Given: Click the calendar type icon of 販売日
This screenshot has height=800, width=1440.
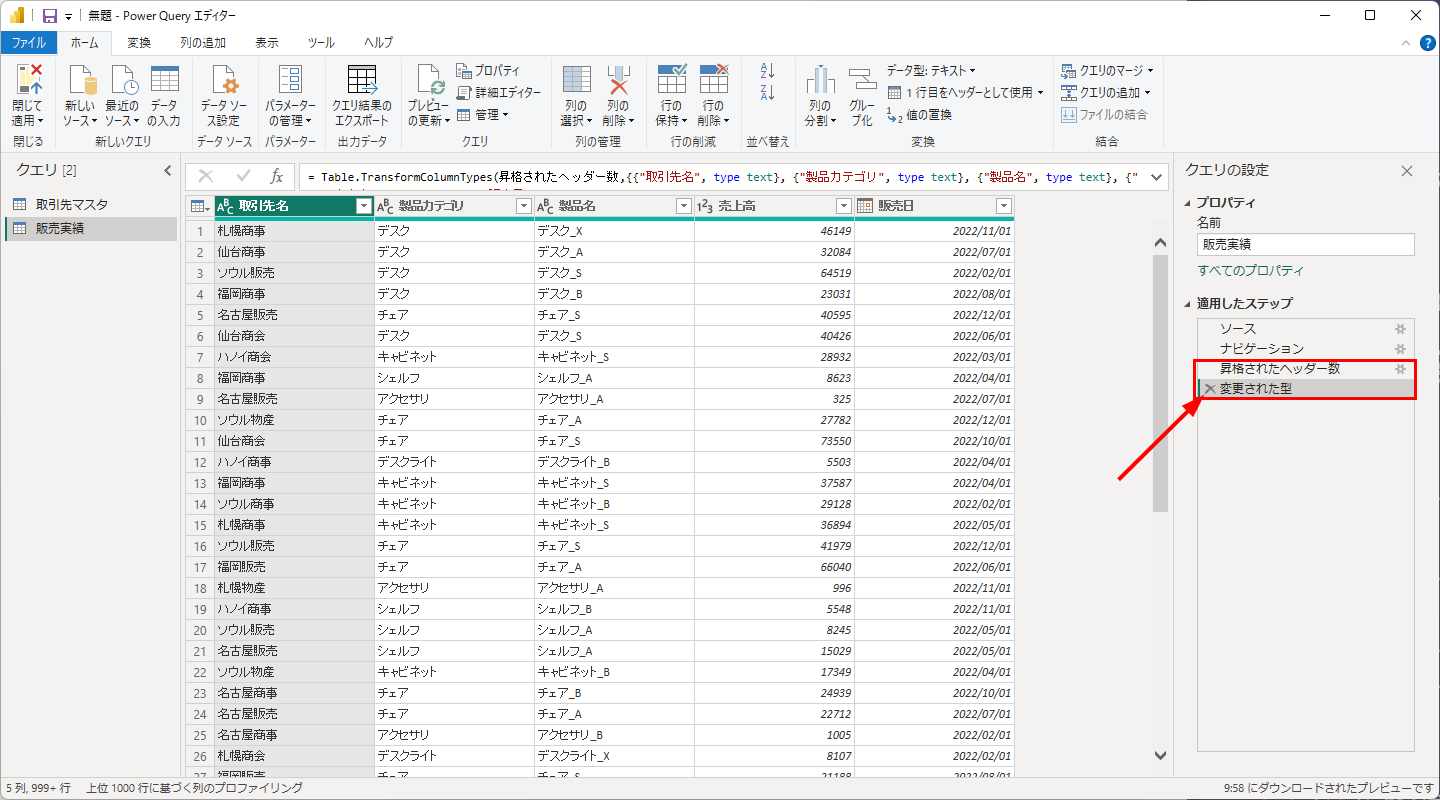Looking at the screenshot, I should point(866,206).
